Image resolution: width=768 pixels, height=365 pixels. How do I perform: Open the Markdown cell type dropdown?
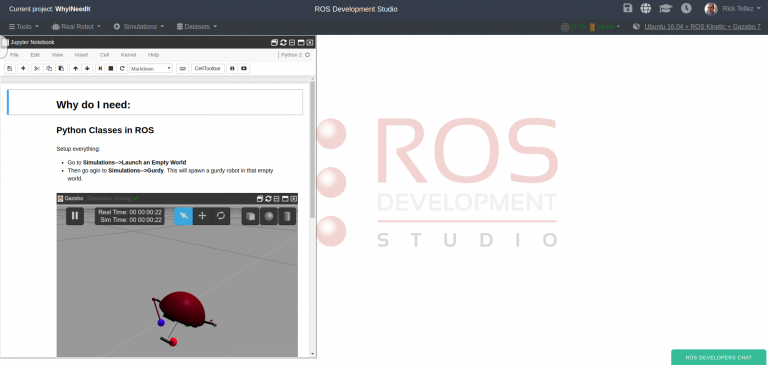click(151, 69)
